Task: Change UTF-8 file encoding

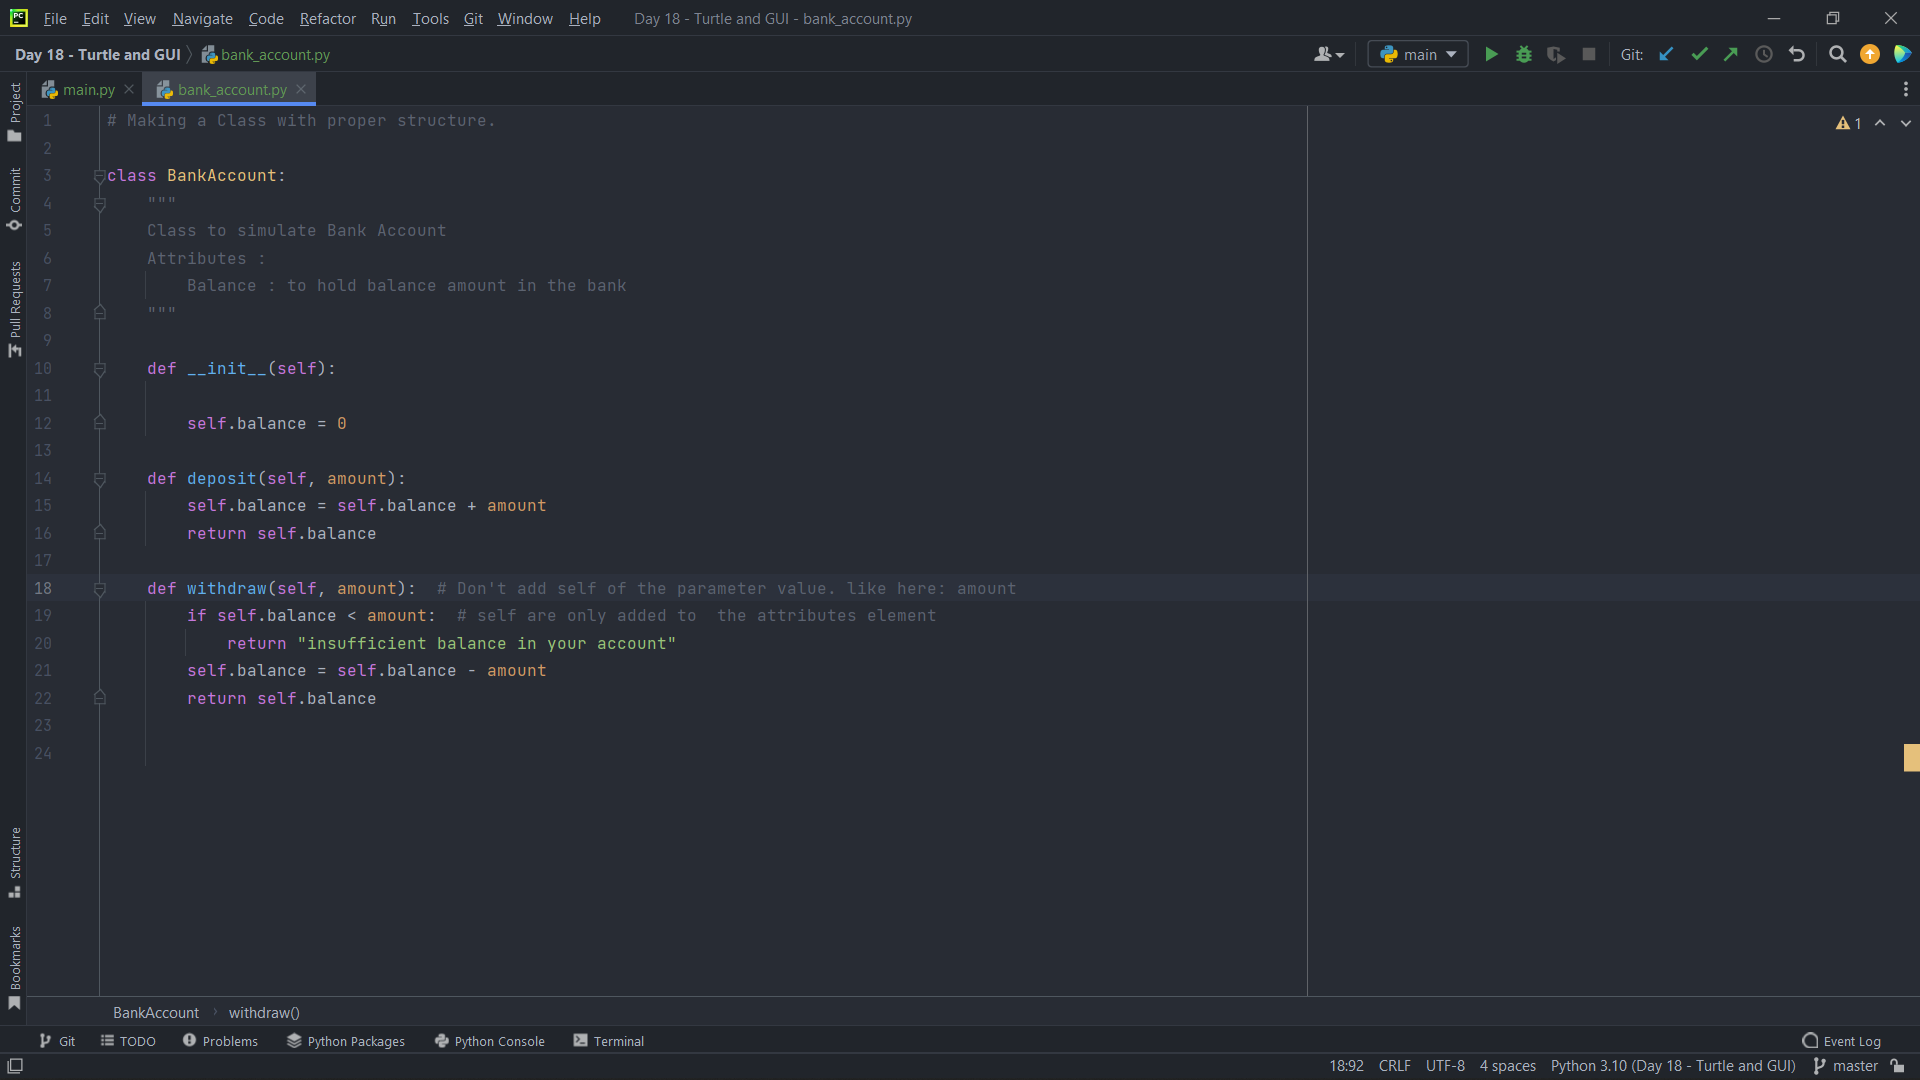Action: tap(1445, 1066)
